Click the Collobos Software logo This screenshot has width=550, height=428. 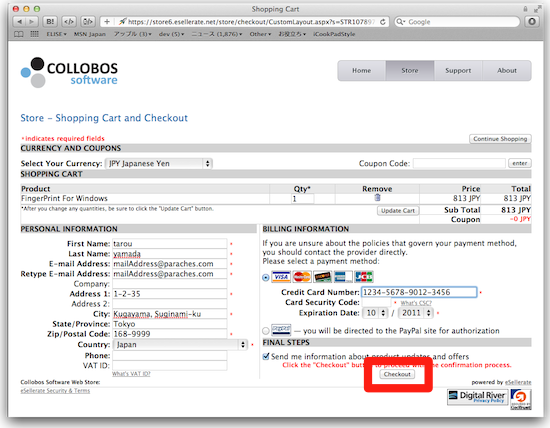pos(69,73)
